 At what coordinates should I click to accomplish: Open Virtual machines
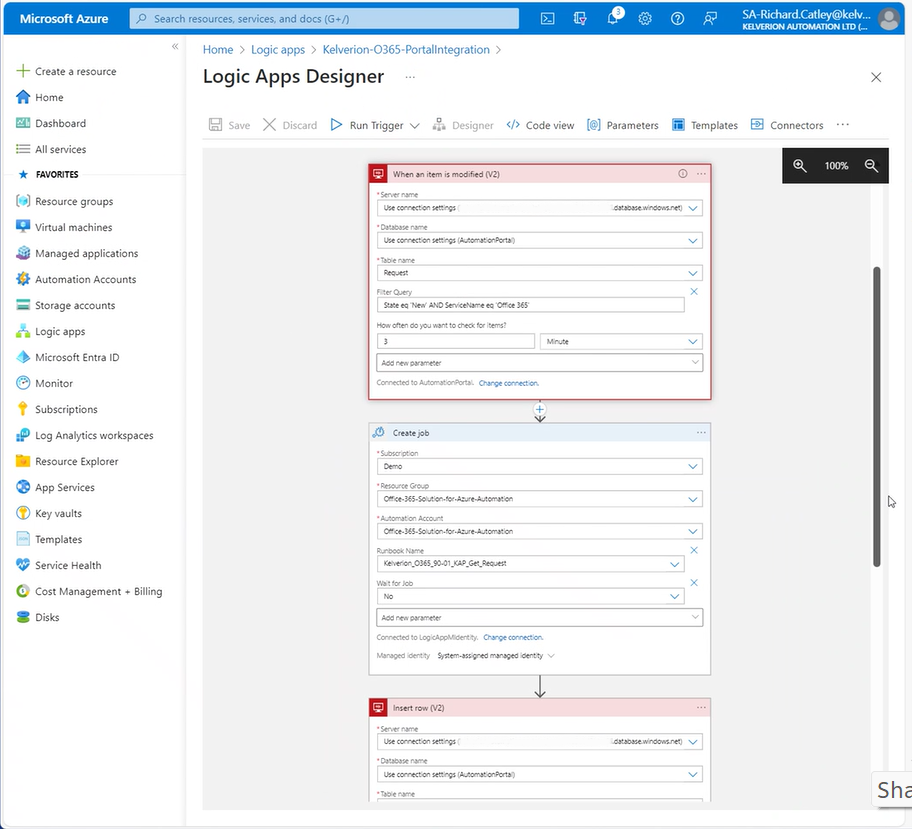[73, 227]
